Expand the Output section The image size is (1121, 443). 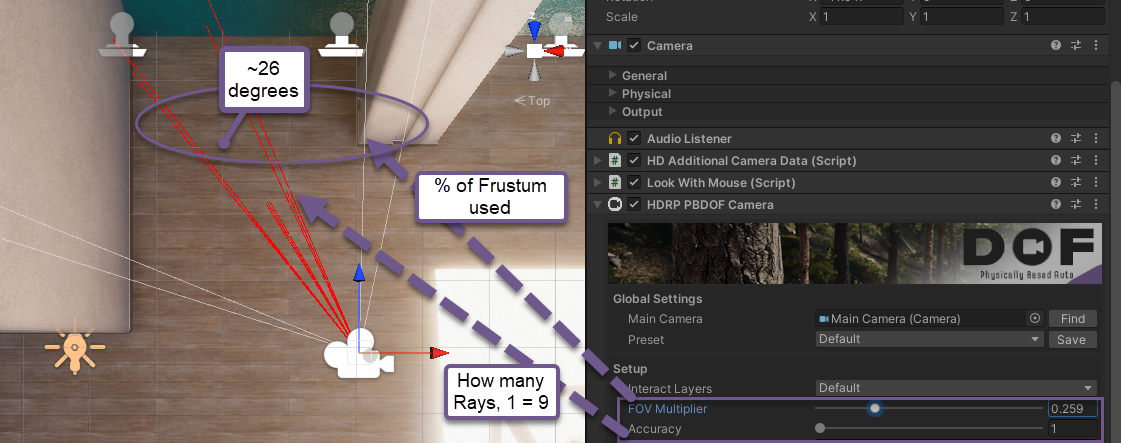click(612, 111)
